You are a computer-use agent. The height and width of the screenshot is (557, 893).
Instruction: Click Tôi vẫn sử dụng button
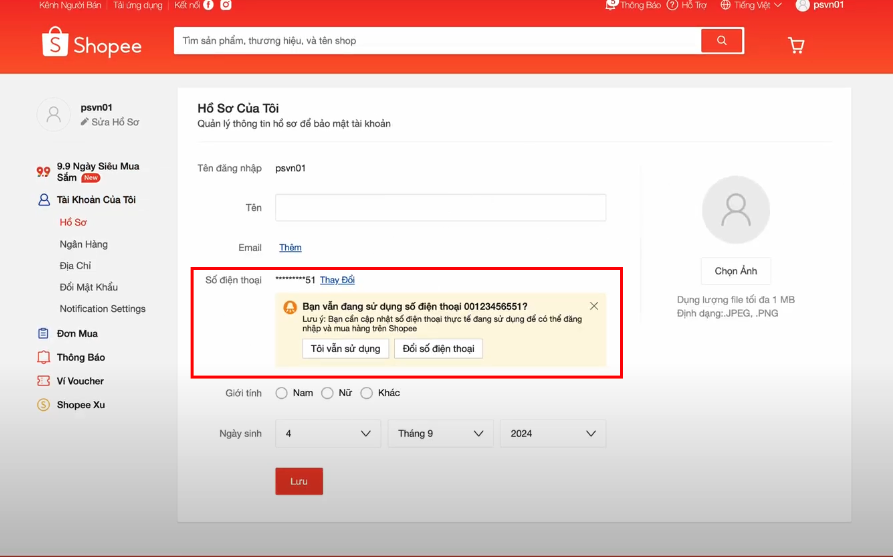point(345,349)
